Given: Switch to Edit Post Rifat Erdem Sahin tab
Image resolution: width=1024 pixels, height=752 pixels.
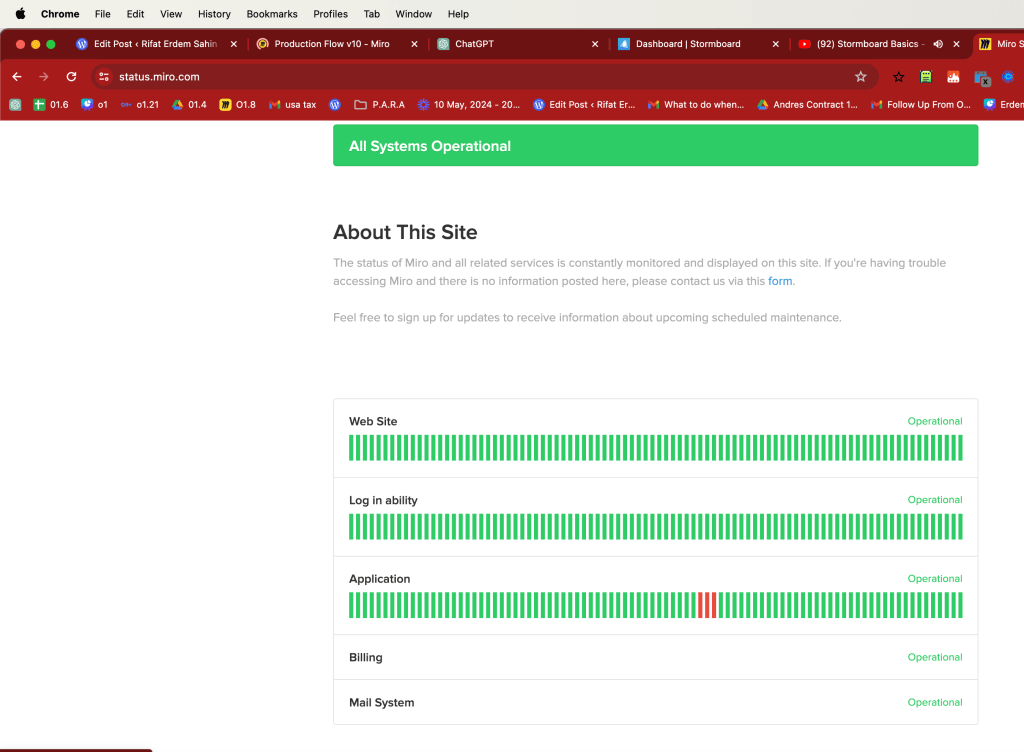Looking at the screenshot, I should click(x=155, y=44).
